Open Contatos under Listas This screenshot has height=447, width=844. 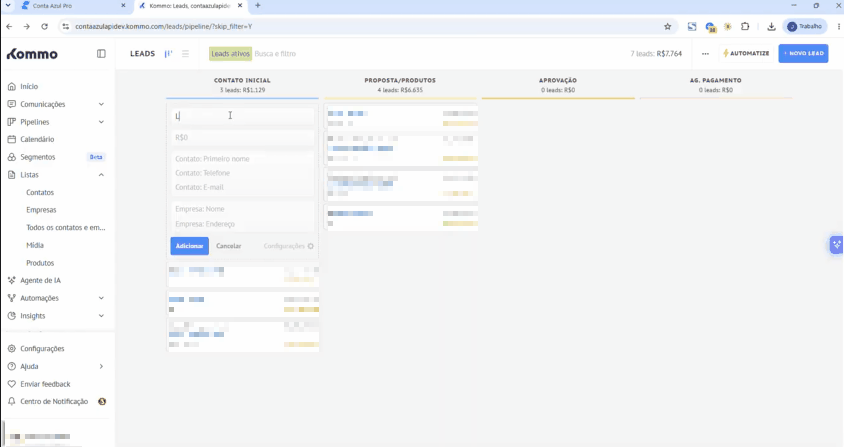tap(40, 192)
